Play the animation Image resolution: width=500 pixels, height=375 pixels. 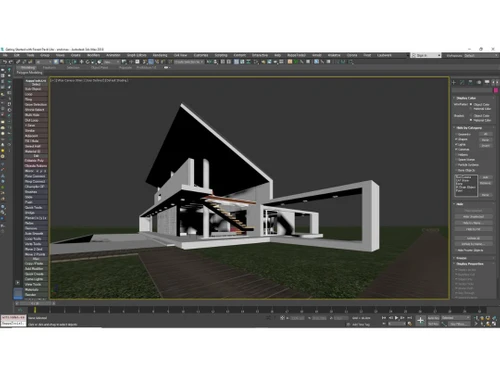click(x=396, y=318)
